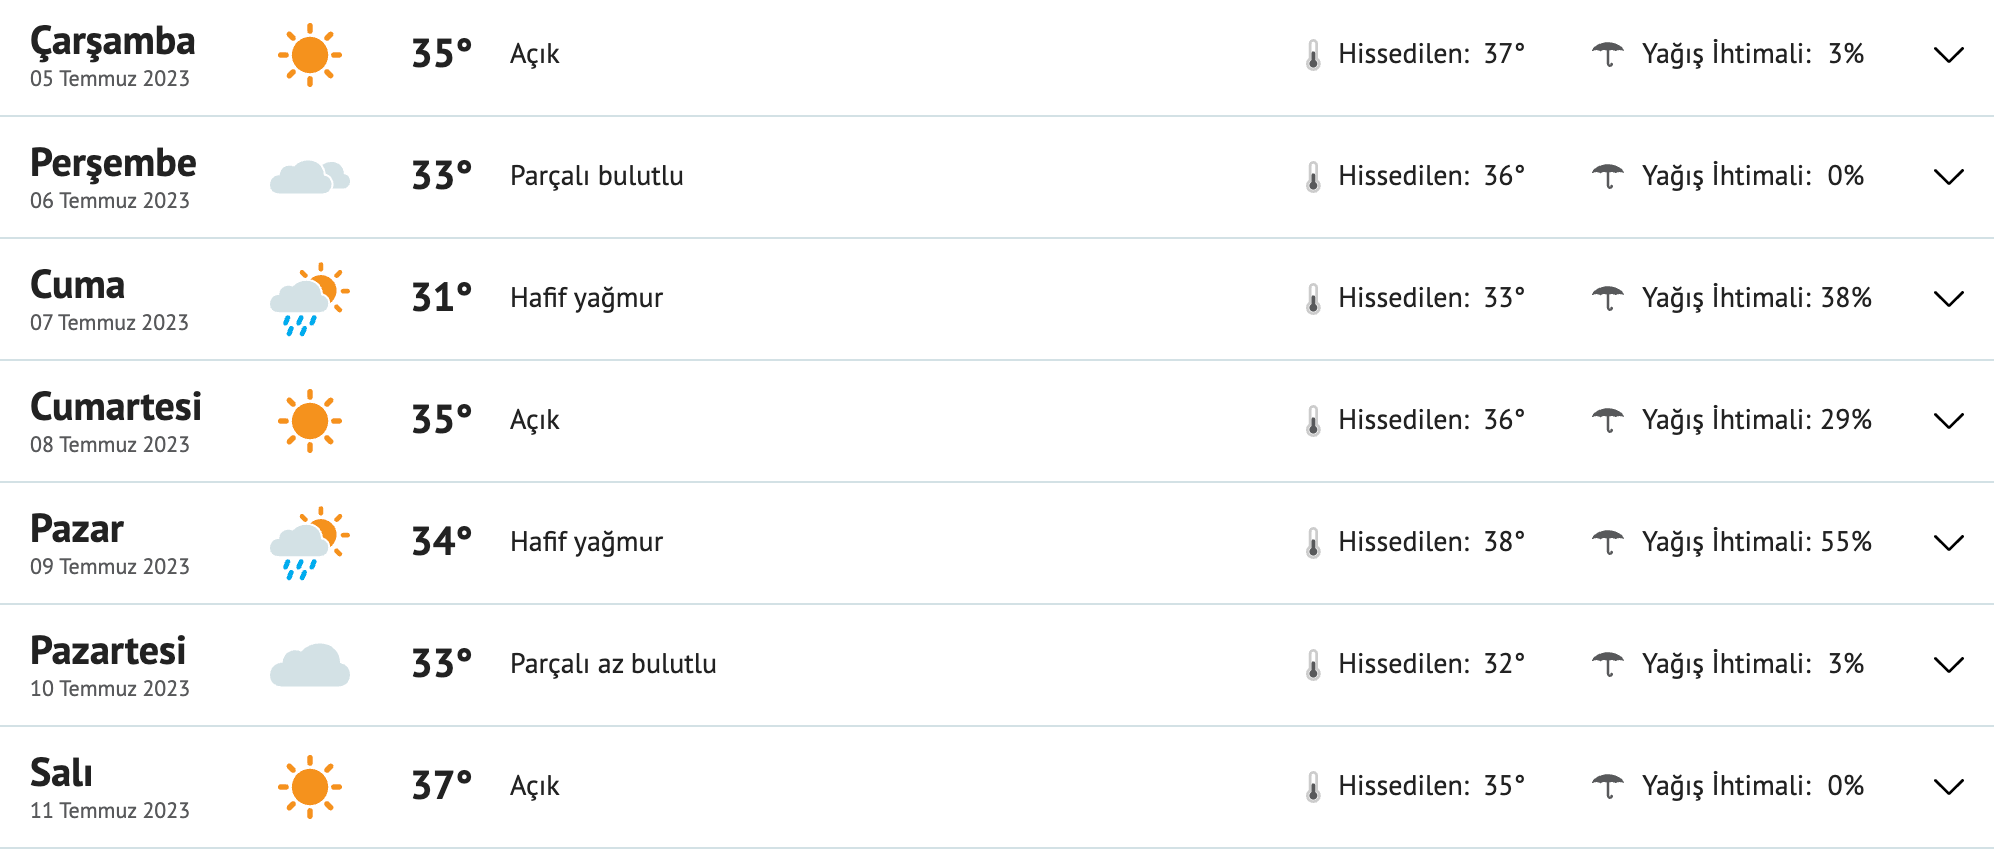Select the cloudy icon for Perşembe
This screenshot has height=852, width=1994.
point(310,176)
